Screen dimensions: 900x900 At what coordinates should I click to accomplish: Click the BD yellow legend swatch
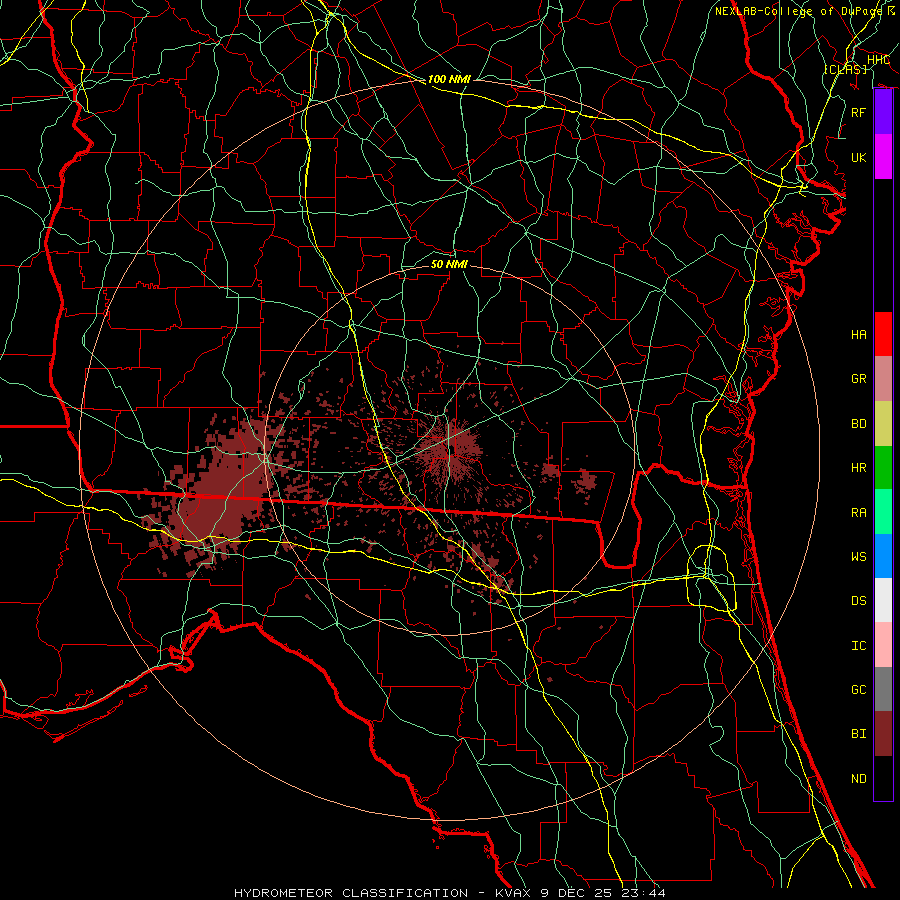pos(883,424)
